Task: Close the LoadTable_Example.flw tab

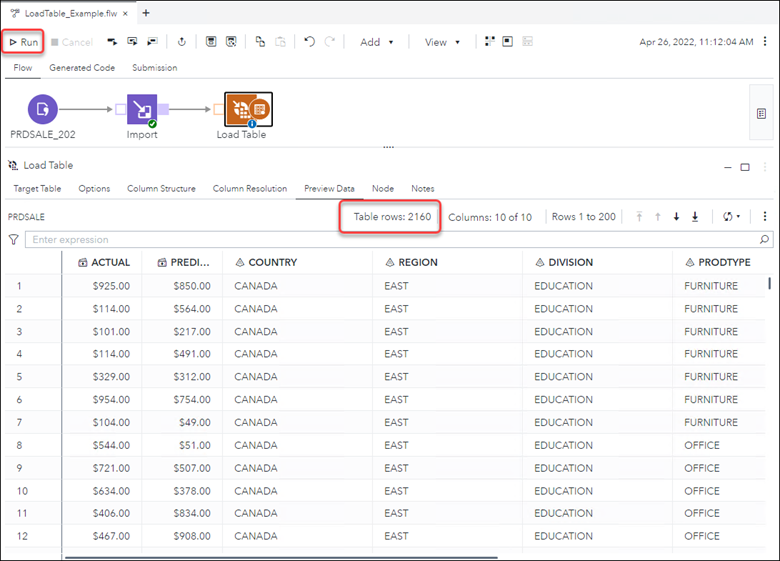Action: (125, 13)
